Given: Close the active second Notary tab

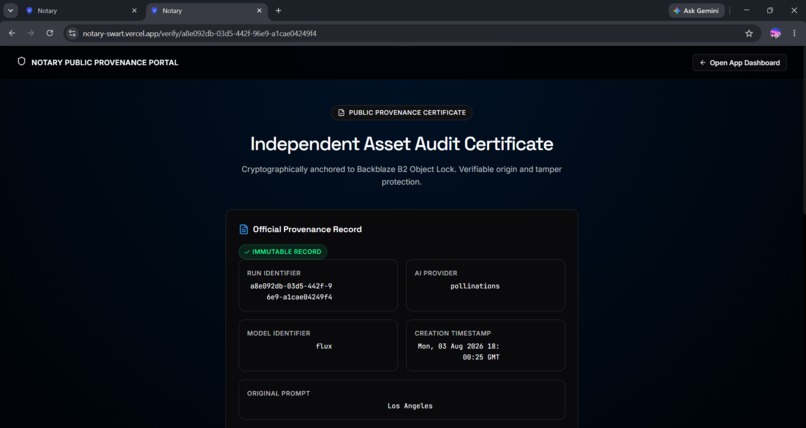Looking at the screenshot, I should pos(259,11).
